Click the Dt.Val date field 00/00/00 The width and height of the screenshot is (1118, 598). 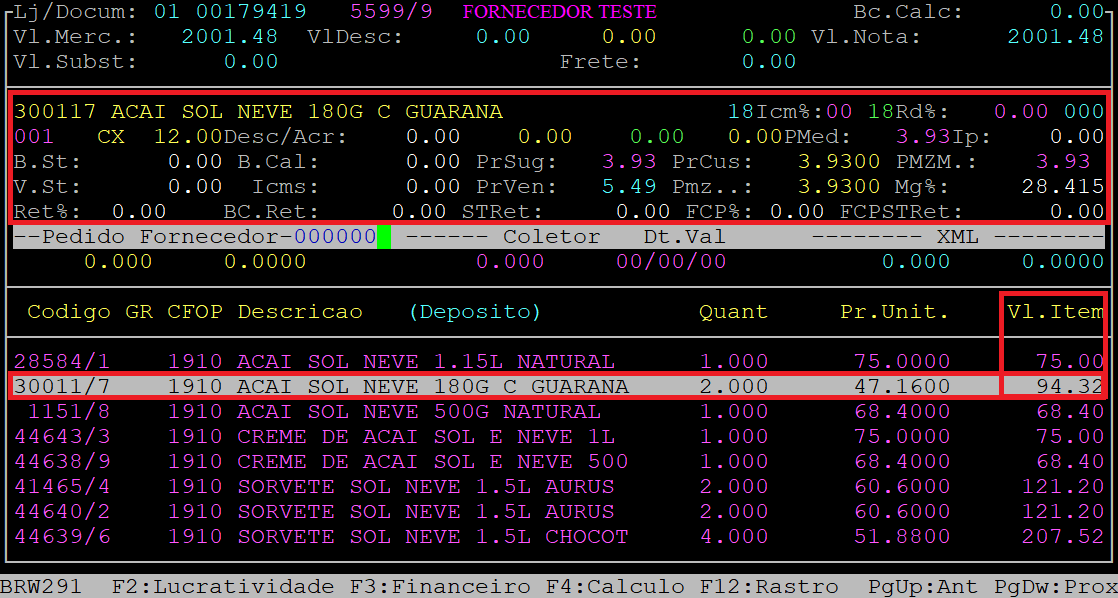point(671,262)
